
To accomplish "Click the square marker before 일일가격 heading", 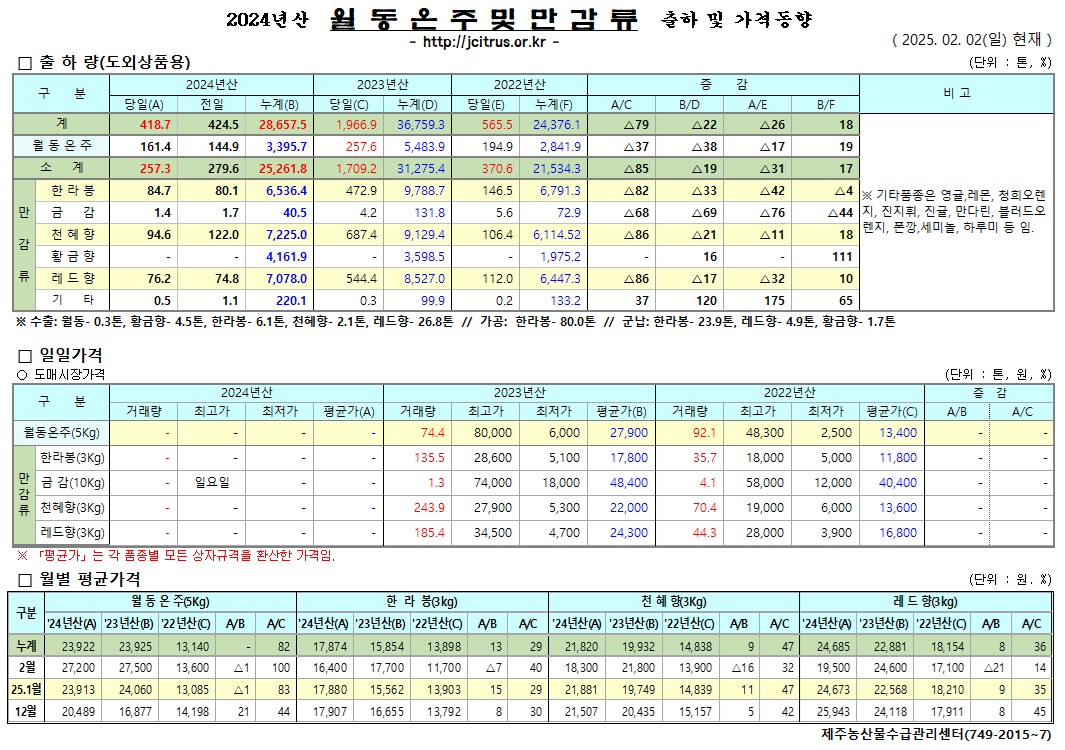I will [x=25, y=355].
